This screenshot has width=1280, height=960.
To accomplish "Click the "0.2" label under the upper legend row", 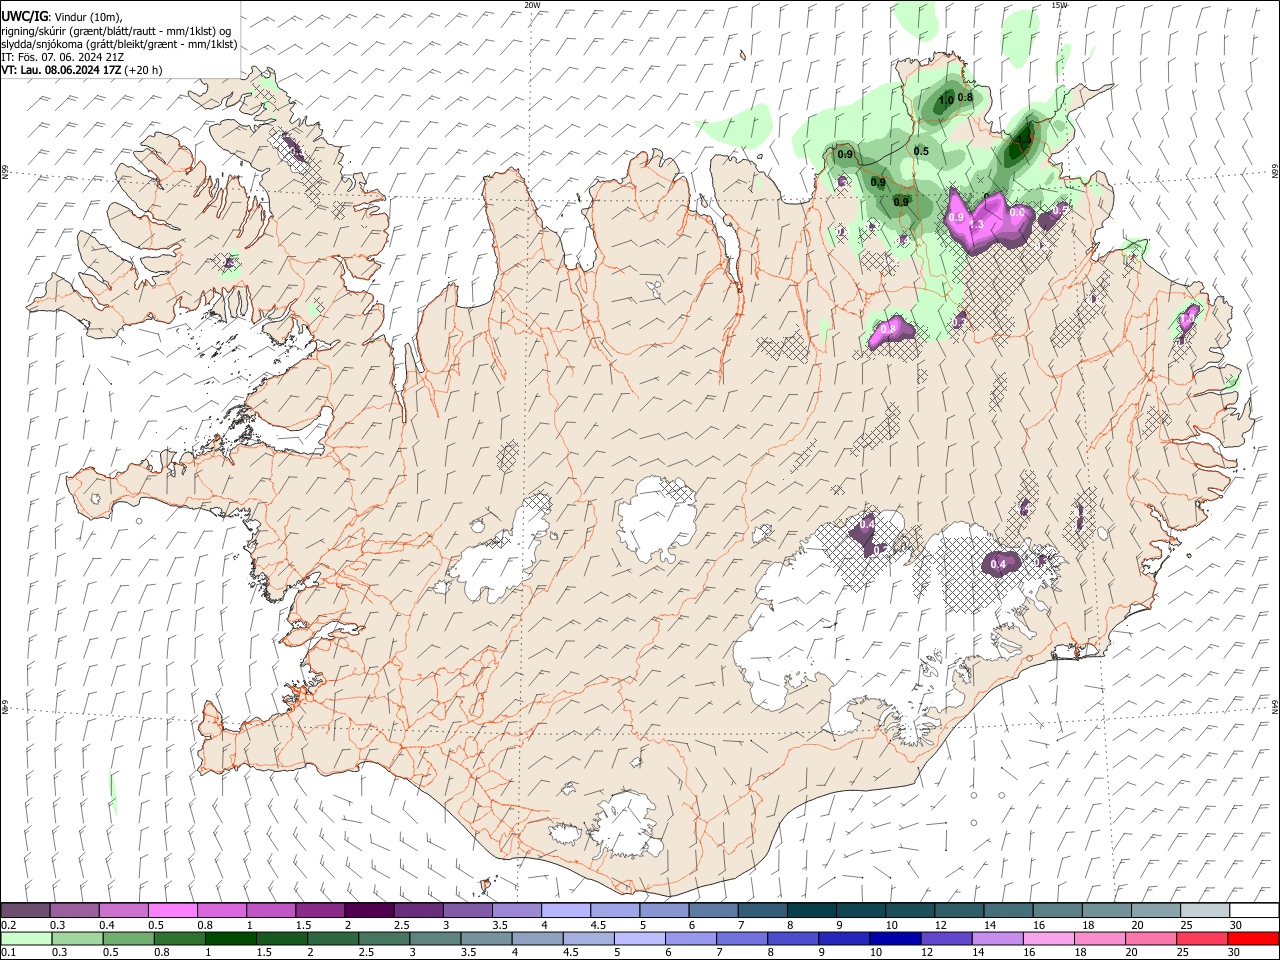I will pos(9,925).
